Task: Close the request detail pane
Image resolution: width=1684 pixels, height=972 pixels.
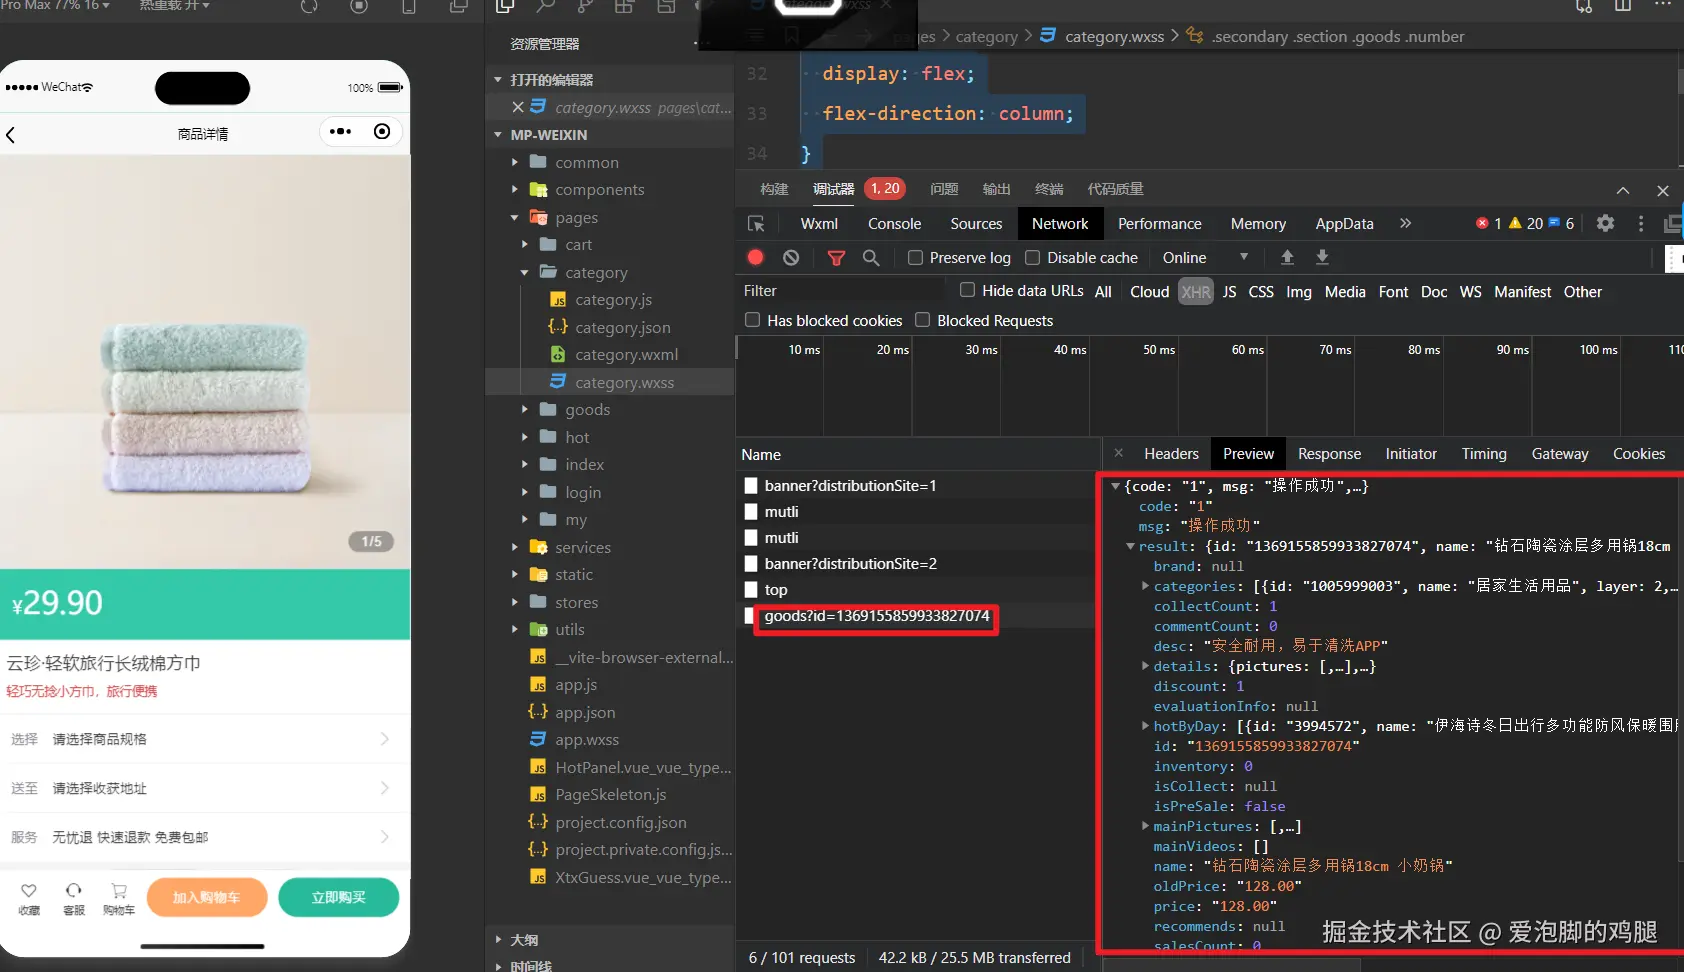Action: point(1118,453)
